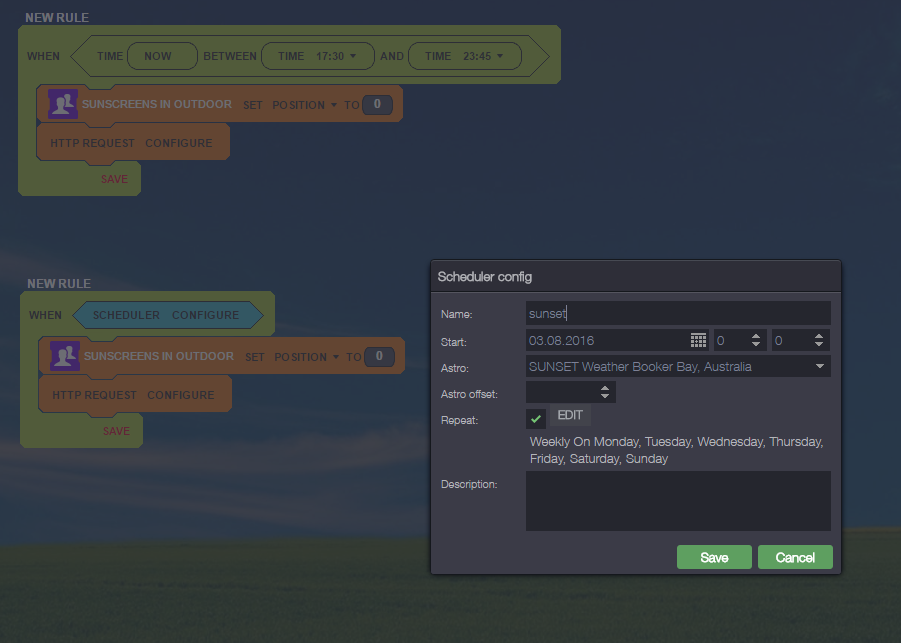This screenshot has height=643, width=901.
Task: Click SAVE in the second rule block
Action: pyautogui.click(x=116, y=431)
